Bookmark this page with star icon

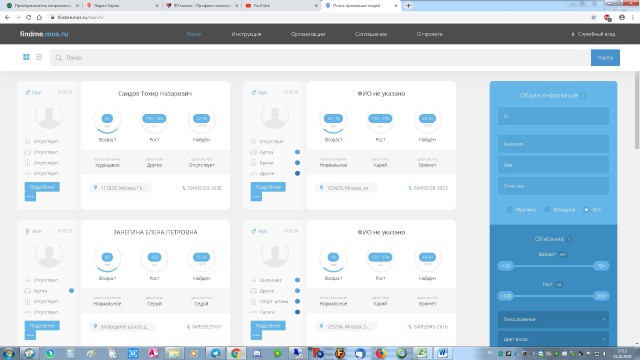[x=593, y=17]
